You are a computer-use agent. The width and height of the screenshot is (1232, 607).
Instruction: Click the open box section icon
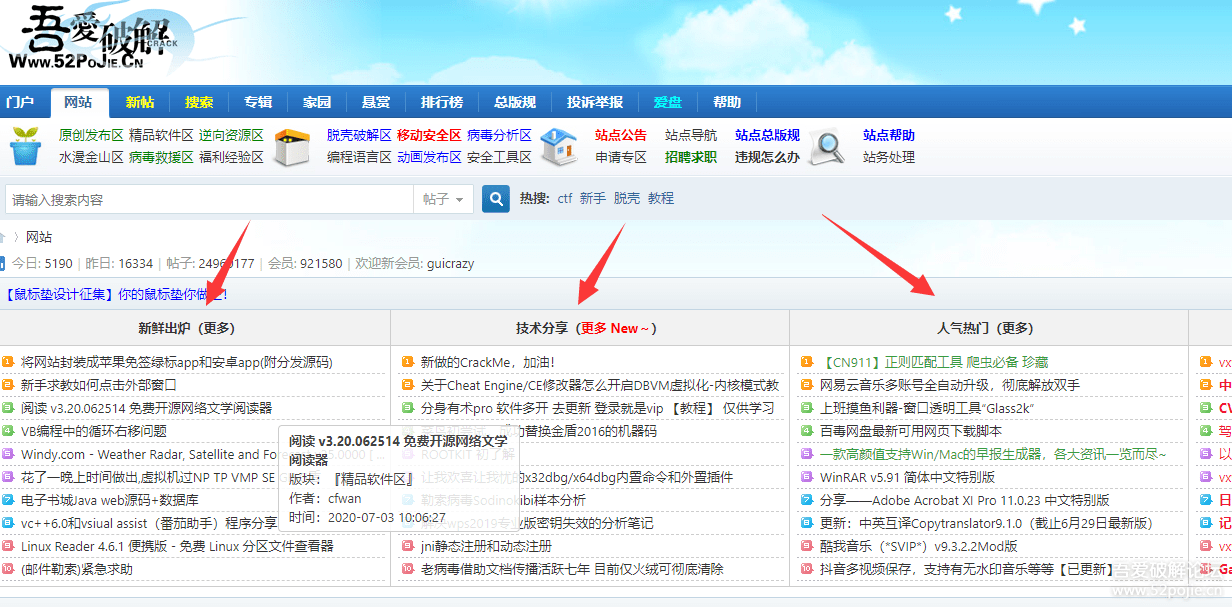[293, 146]
